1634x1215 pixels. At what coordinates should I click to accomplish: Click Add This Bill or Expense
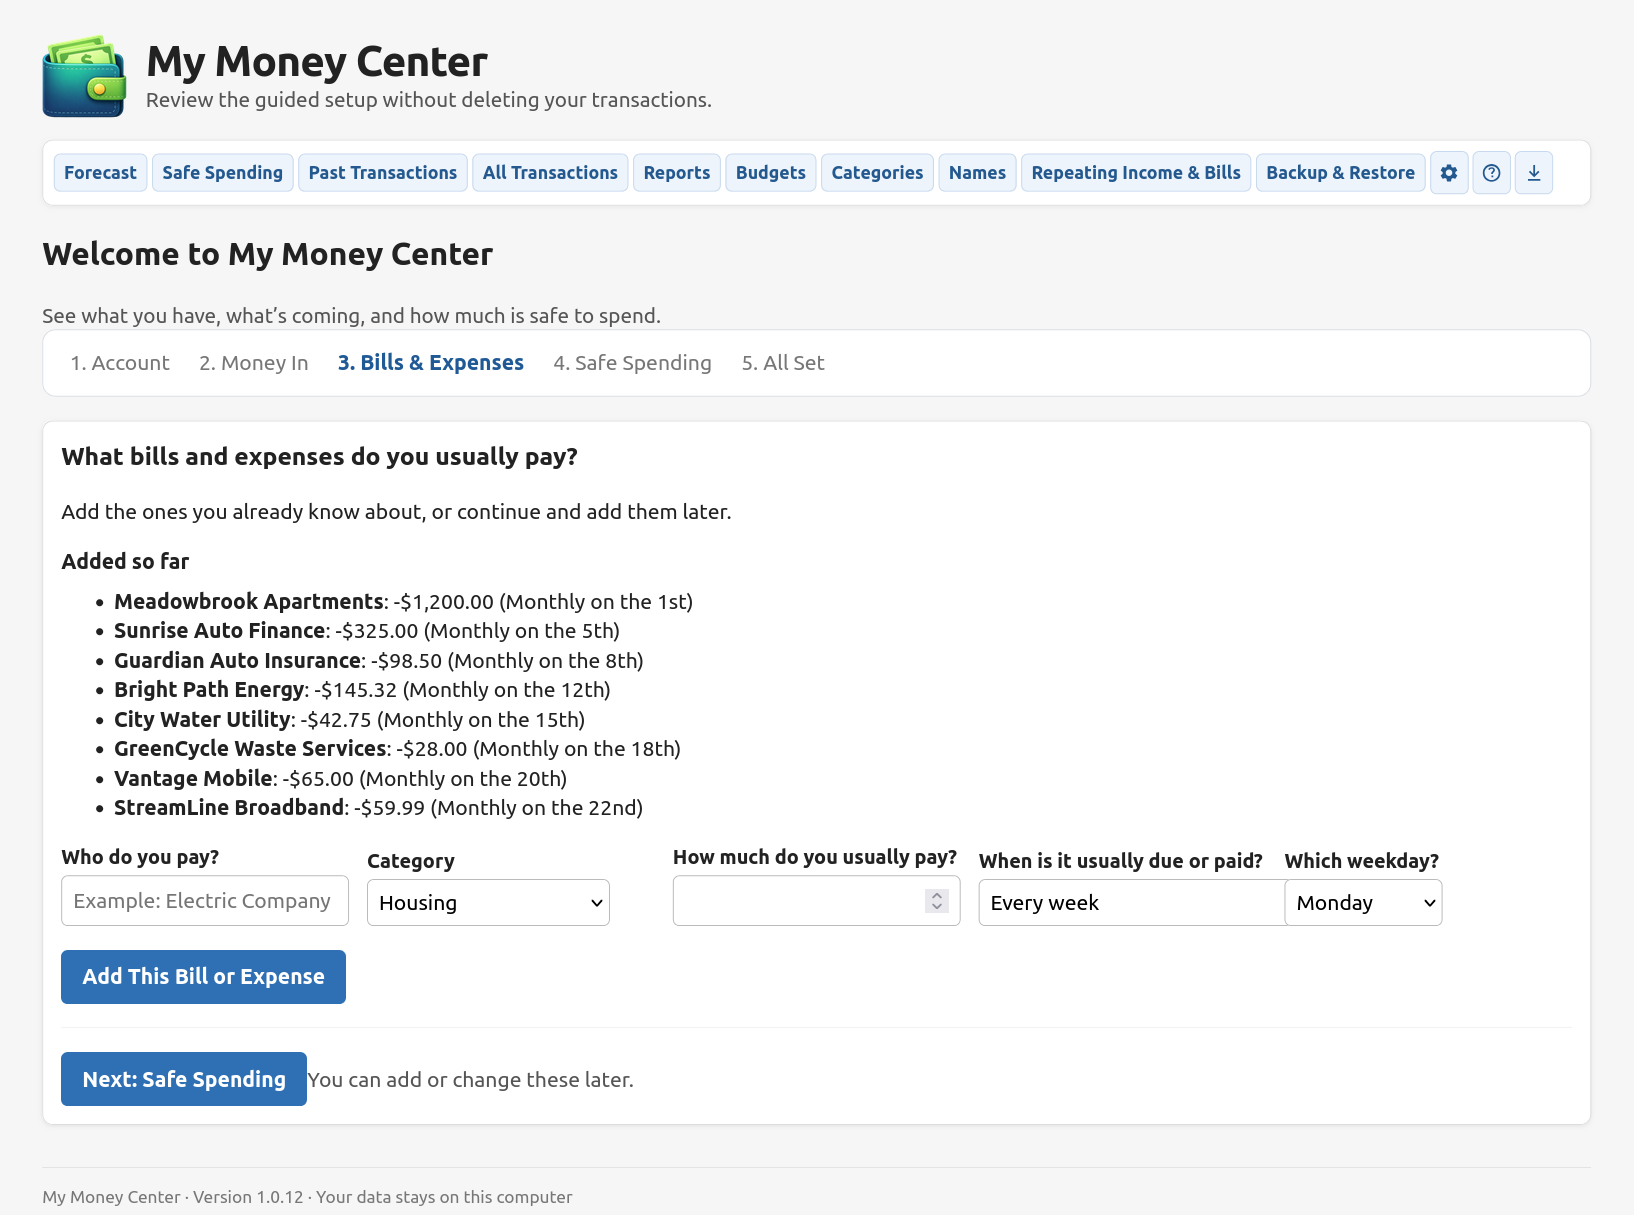click(x=203, y=977)
